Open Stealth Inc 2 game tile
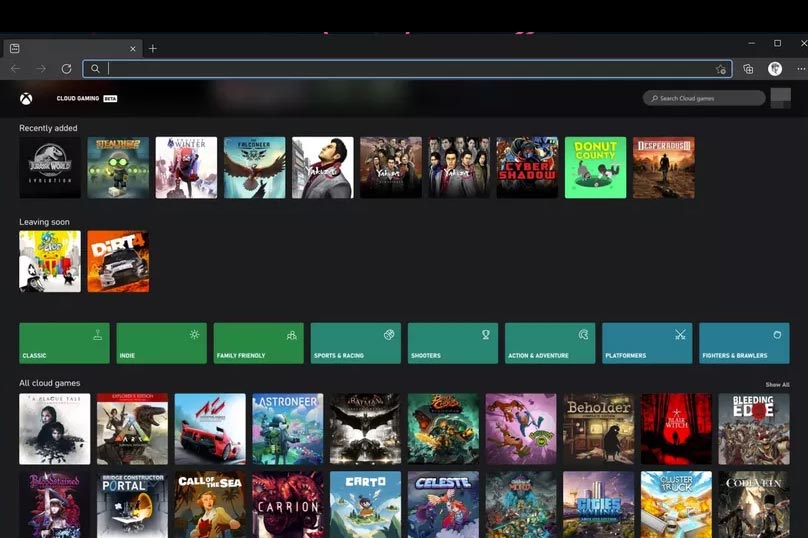Image resolution: width=808 pixels, height=538 pixels. point(118,167)
